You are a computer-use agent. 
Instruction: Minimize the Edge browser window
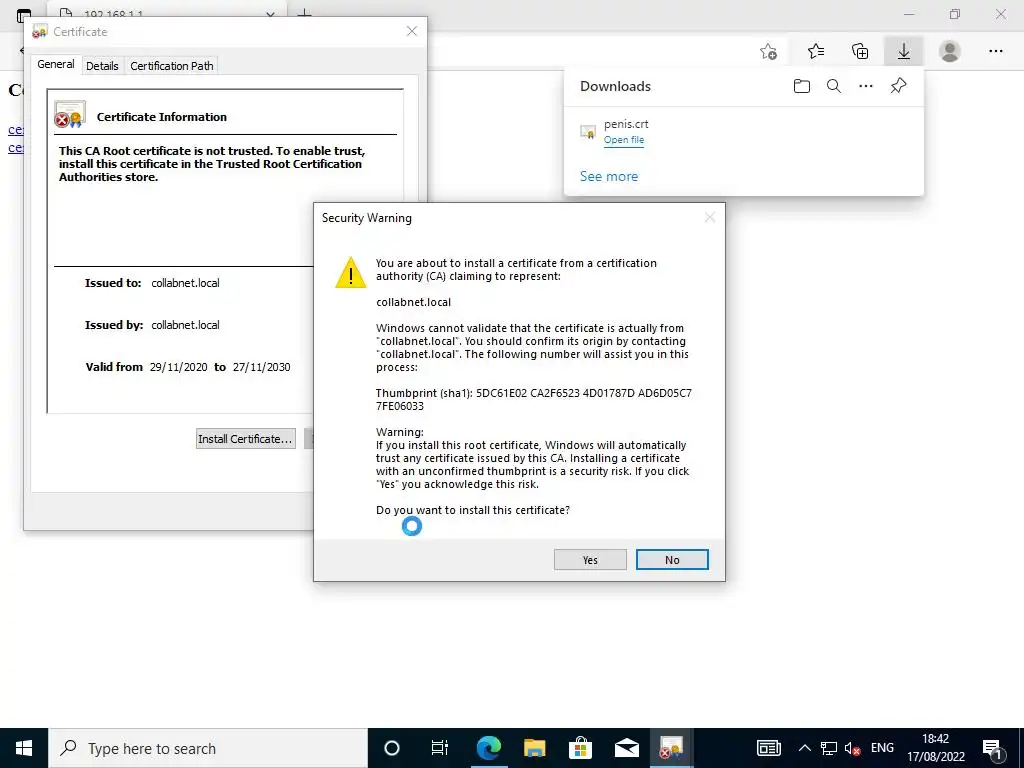909,14
